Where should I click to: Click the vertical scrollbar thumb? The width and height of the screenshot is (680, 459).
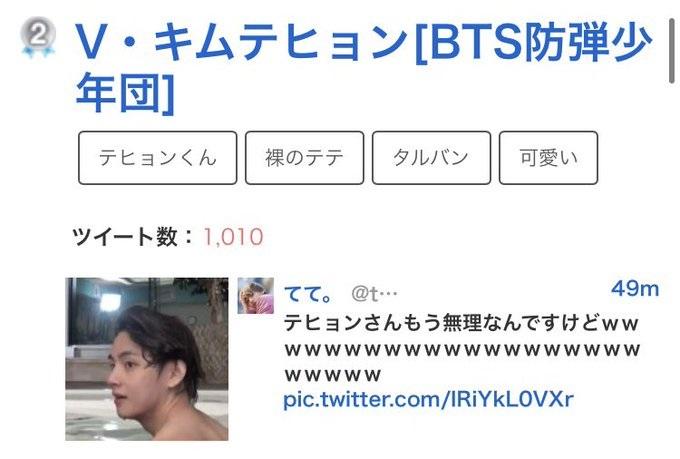coord(672,51)
